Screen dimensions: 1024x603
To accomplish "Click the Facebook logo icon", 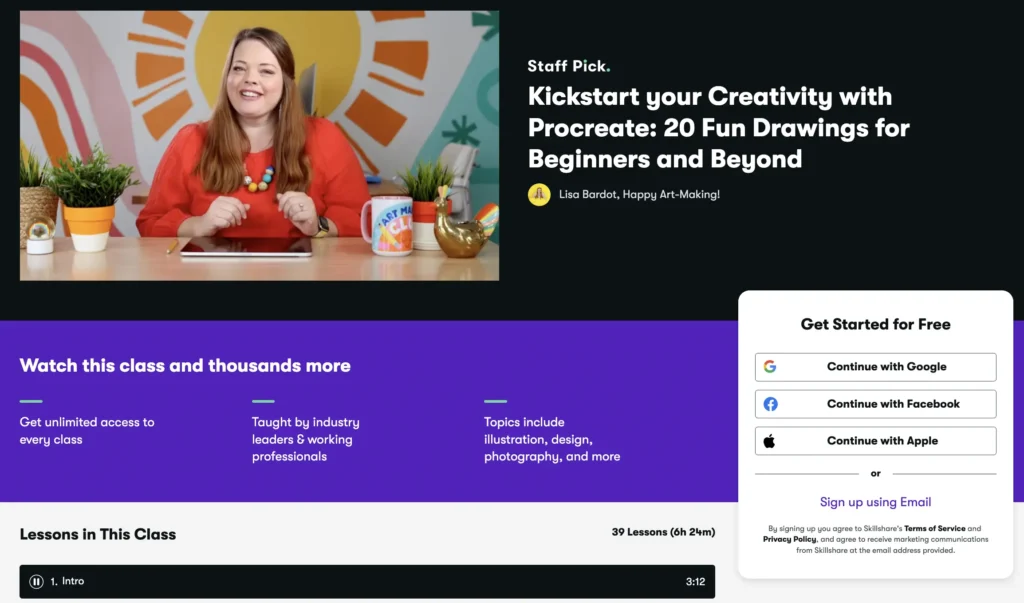I will 770,404.
